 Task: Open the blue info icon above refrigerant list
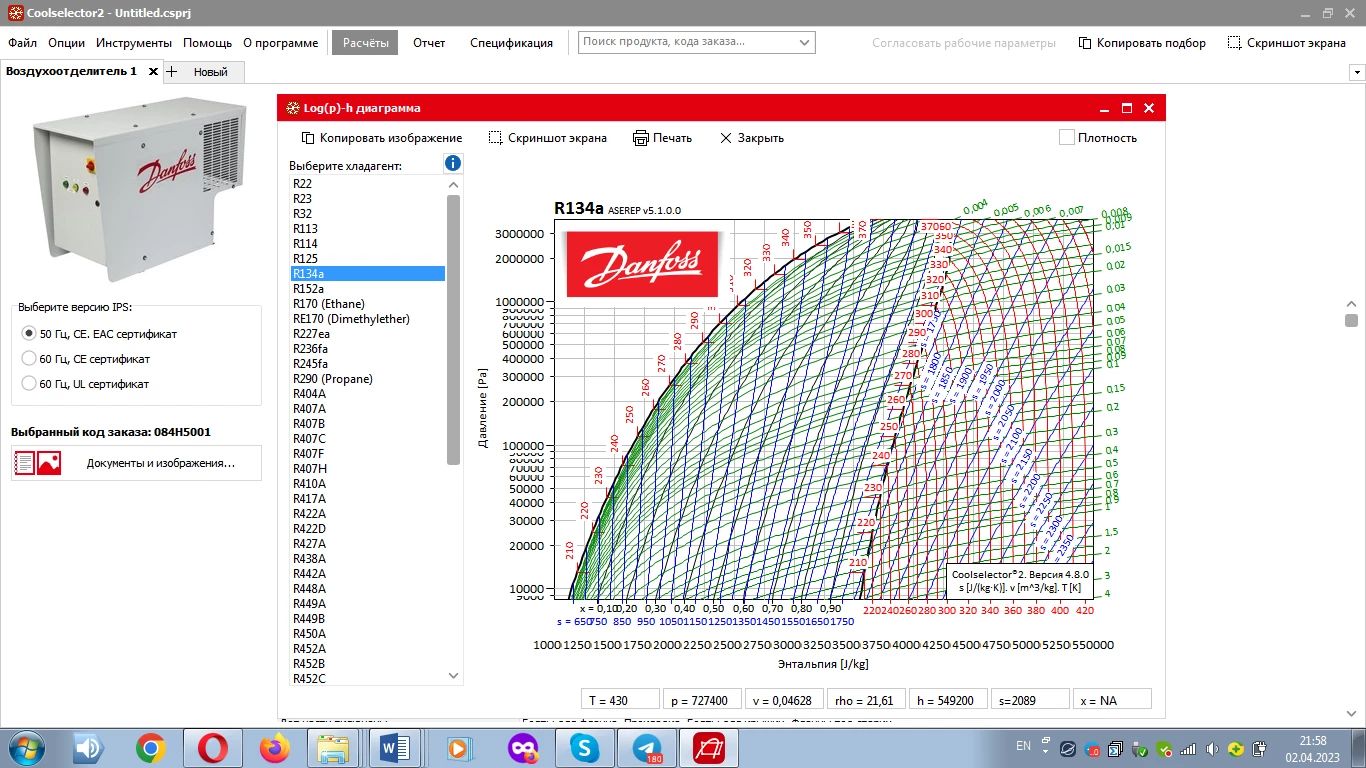[x=453, y=163]
